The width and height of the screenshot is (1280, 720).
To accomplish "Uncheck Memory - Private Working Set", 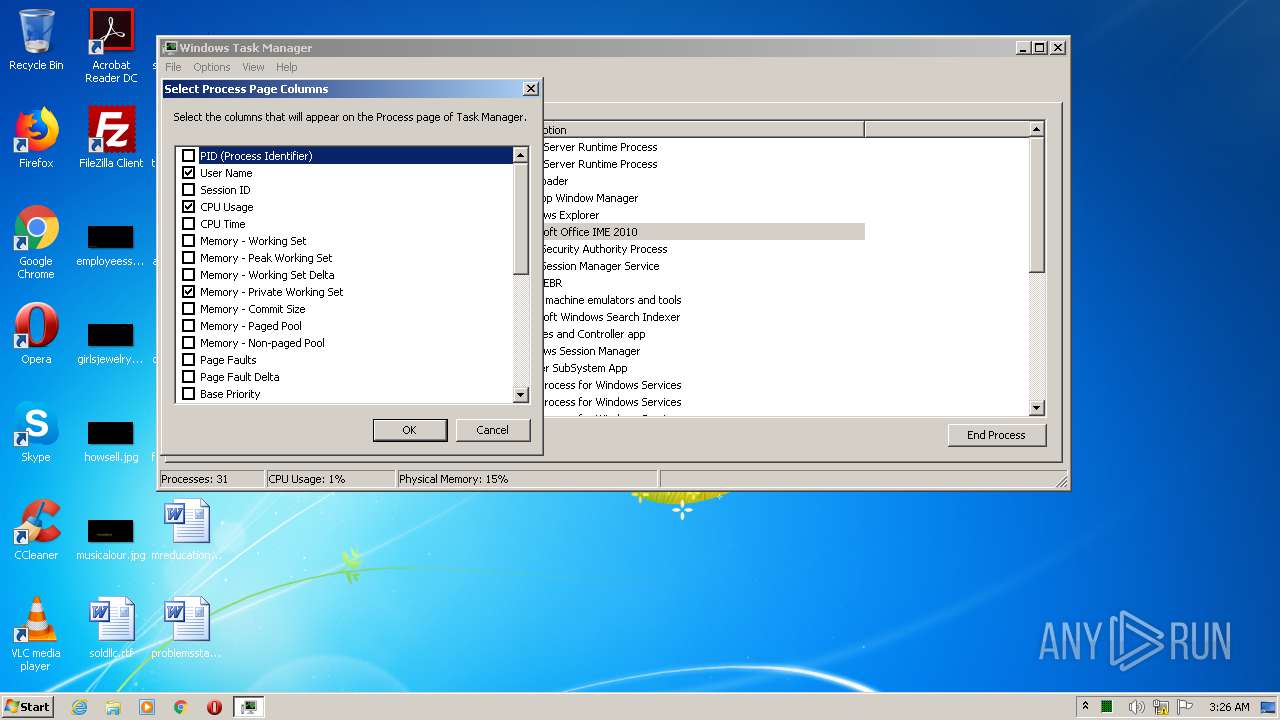I will 188,292.
